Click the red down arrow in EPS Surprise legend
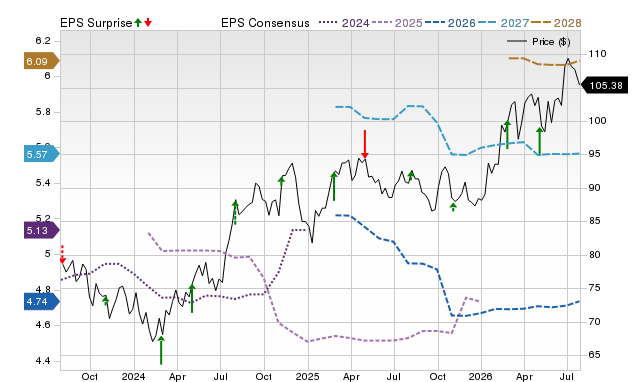640x382 pixels. click(x=148, y=22)
